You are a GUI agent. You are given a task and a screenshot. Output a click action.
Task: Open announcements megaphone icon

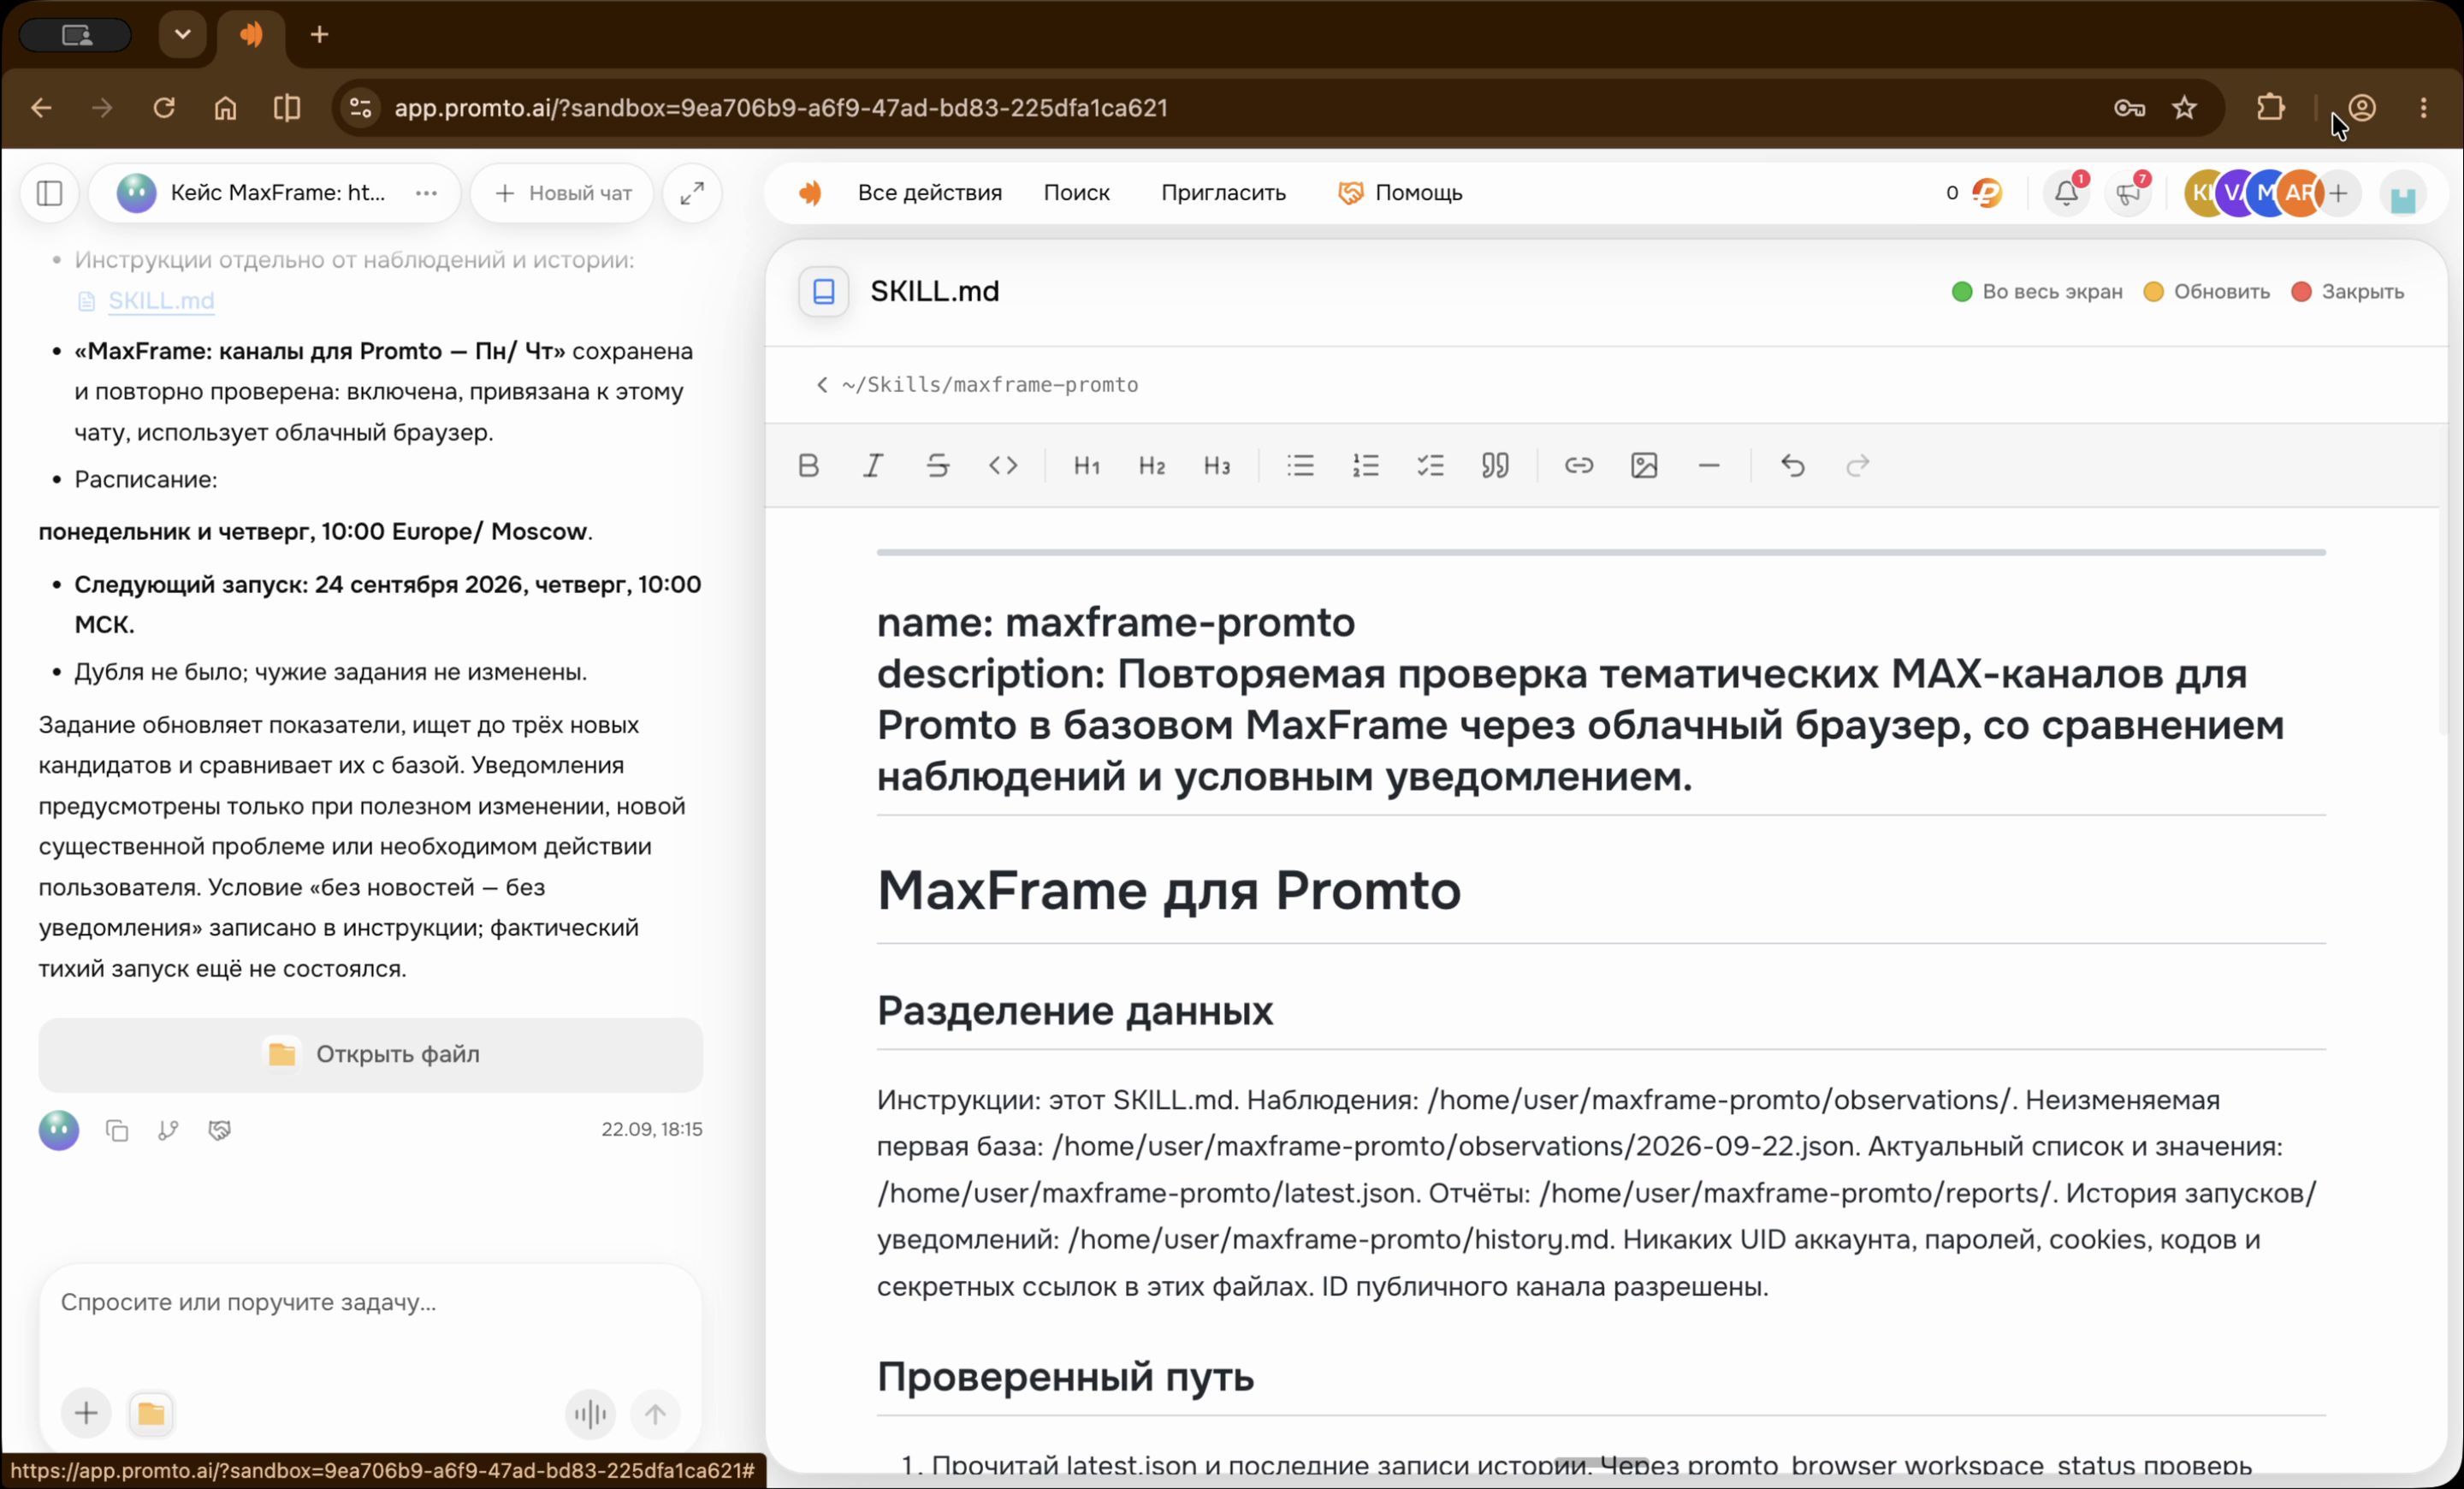coord(2128,193)
